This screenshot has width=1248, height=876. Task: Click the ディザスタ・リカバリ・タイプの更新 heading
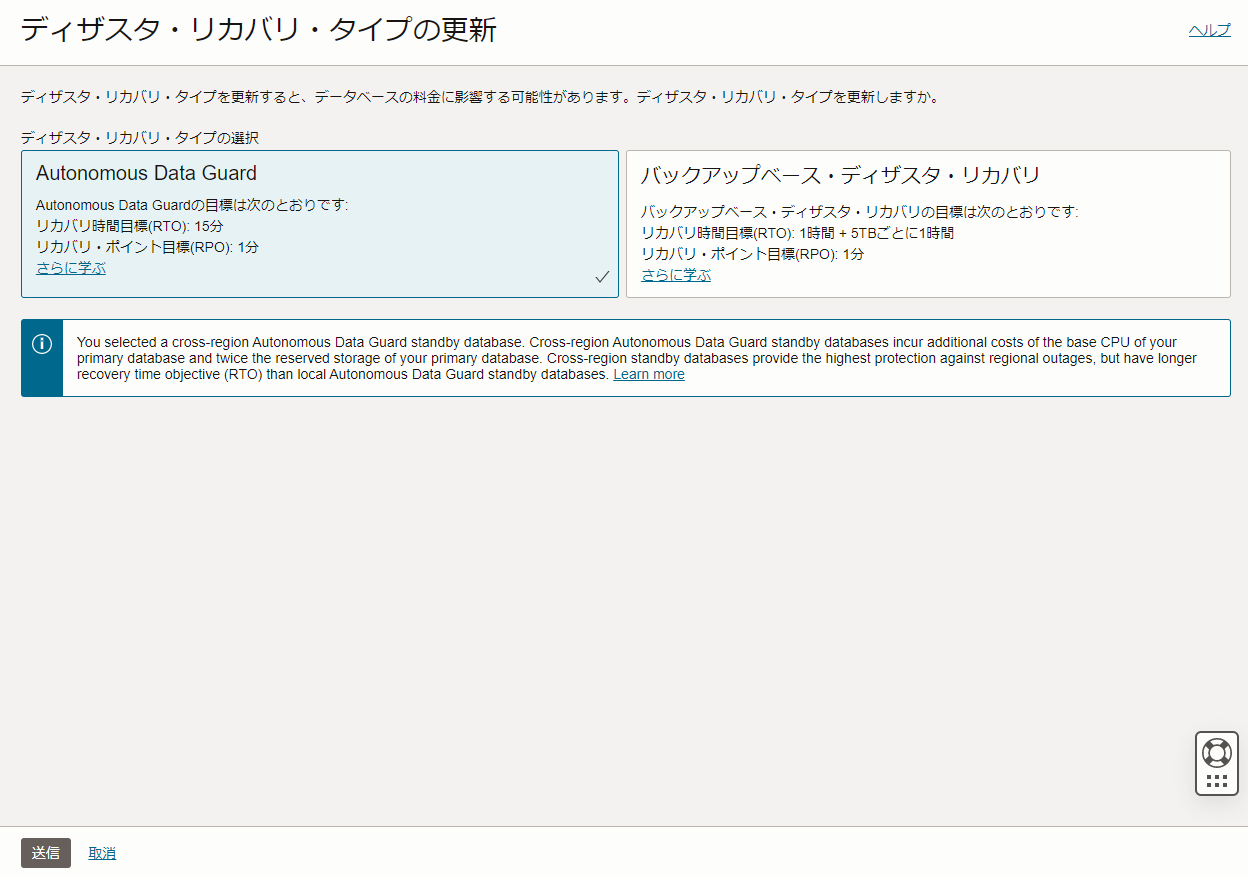coord(258,30)
